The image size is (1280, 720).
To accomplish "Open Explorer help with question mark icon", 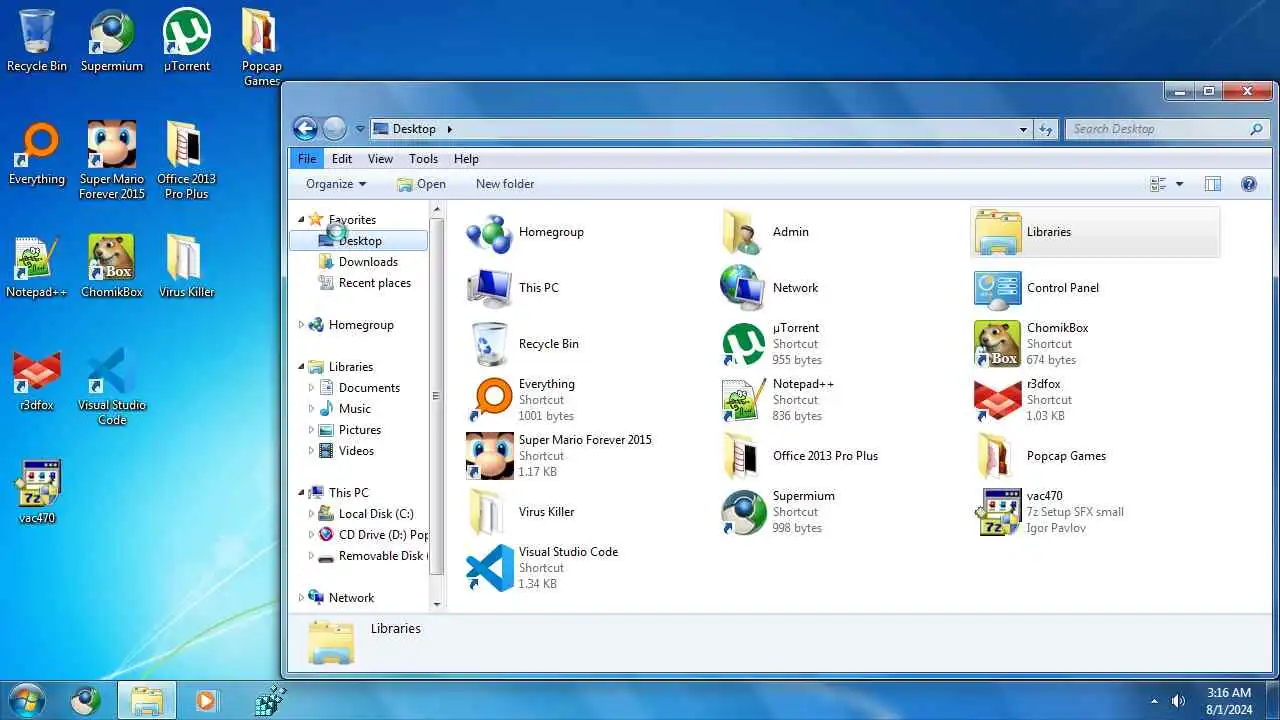I will coord(1248,184).
